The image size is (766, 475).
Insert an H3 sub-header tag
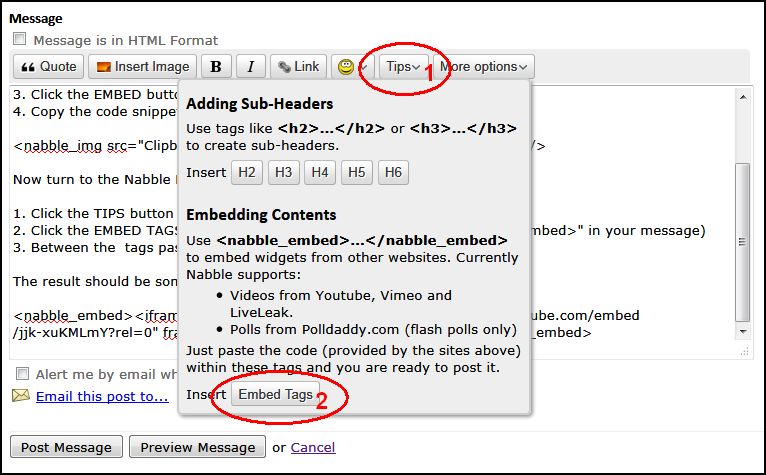coord(284,172)
